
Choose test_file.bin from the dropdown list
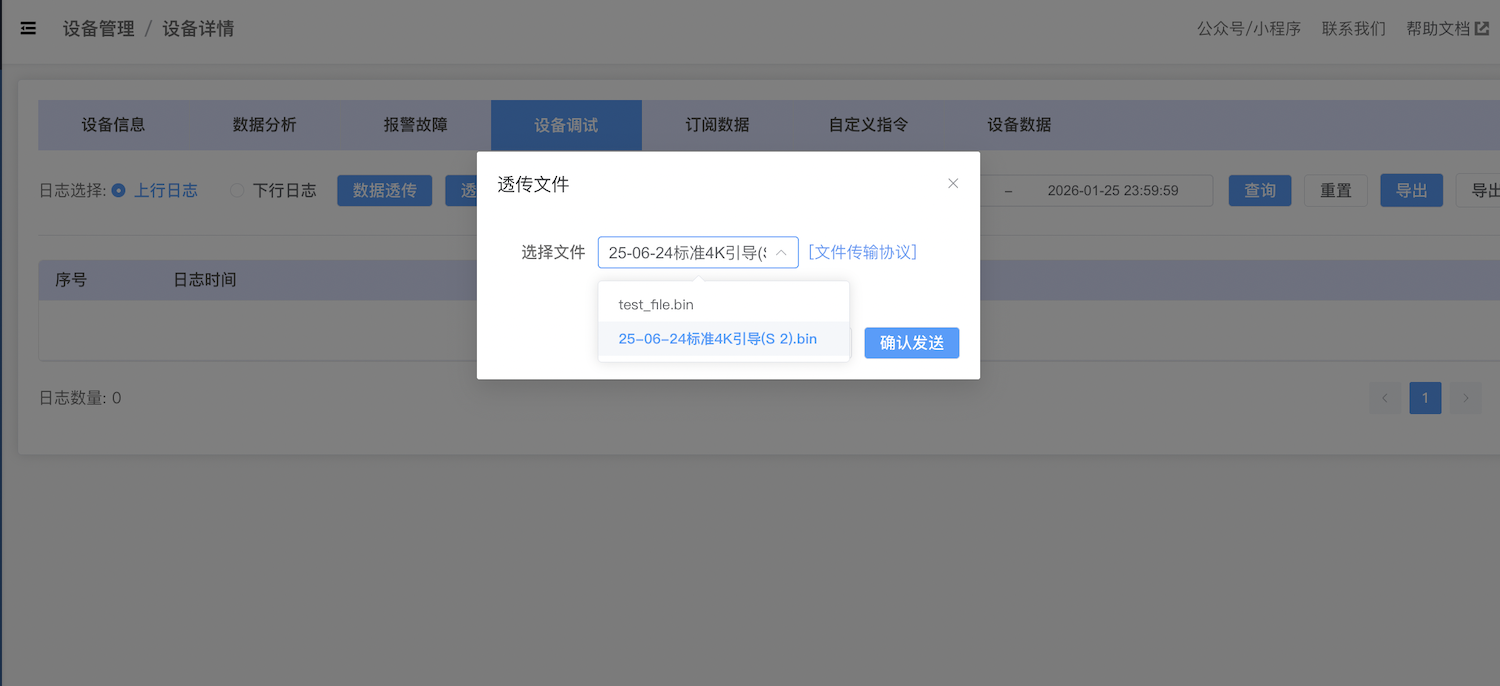[656, 304]
